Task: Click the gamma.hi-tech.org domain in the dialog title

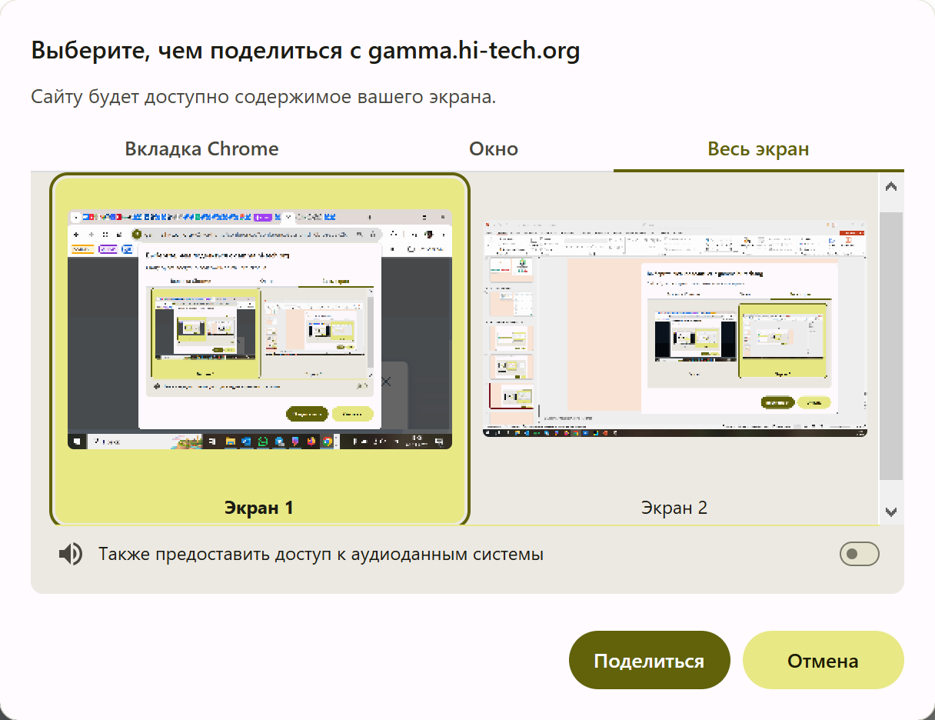Action: pyautogui.click(x=474, y=51)
